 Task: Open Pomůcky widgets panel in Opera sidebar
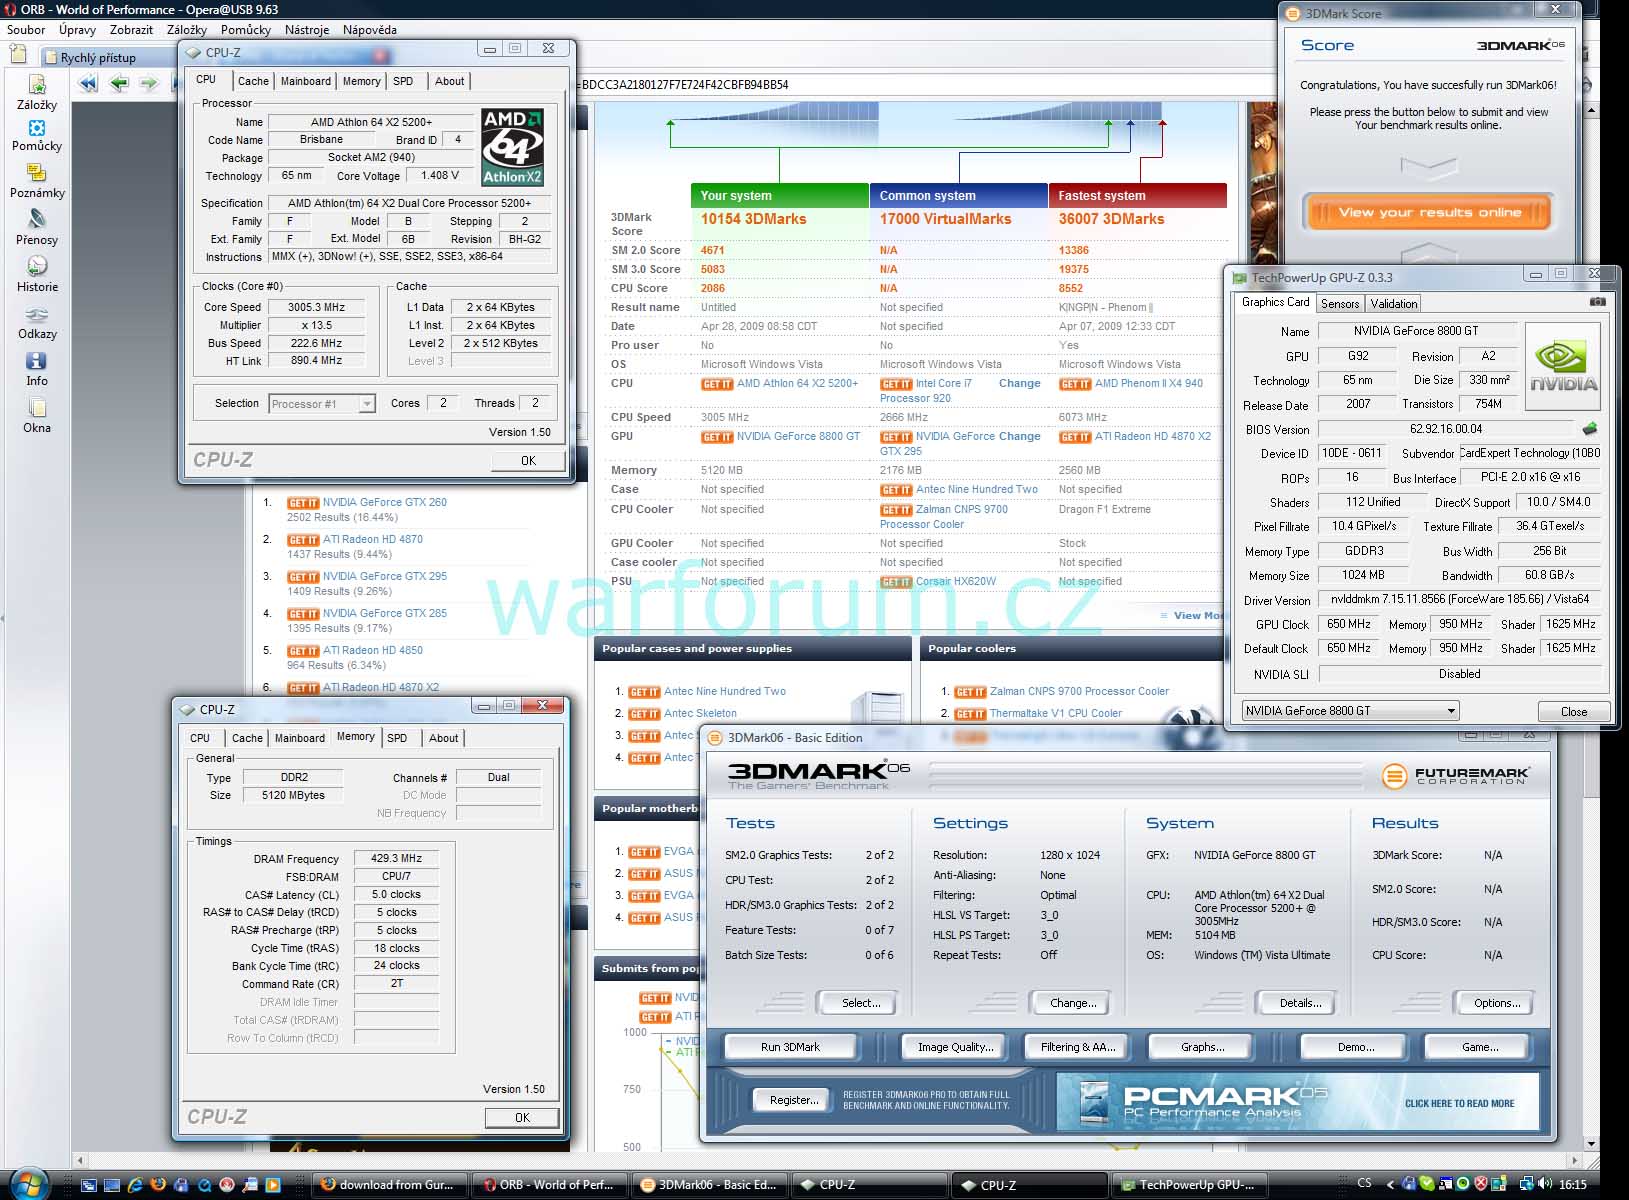click(x=37, y=136)
